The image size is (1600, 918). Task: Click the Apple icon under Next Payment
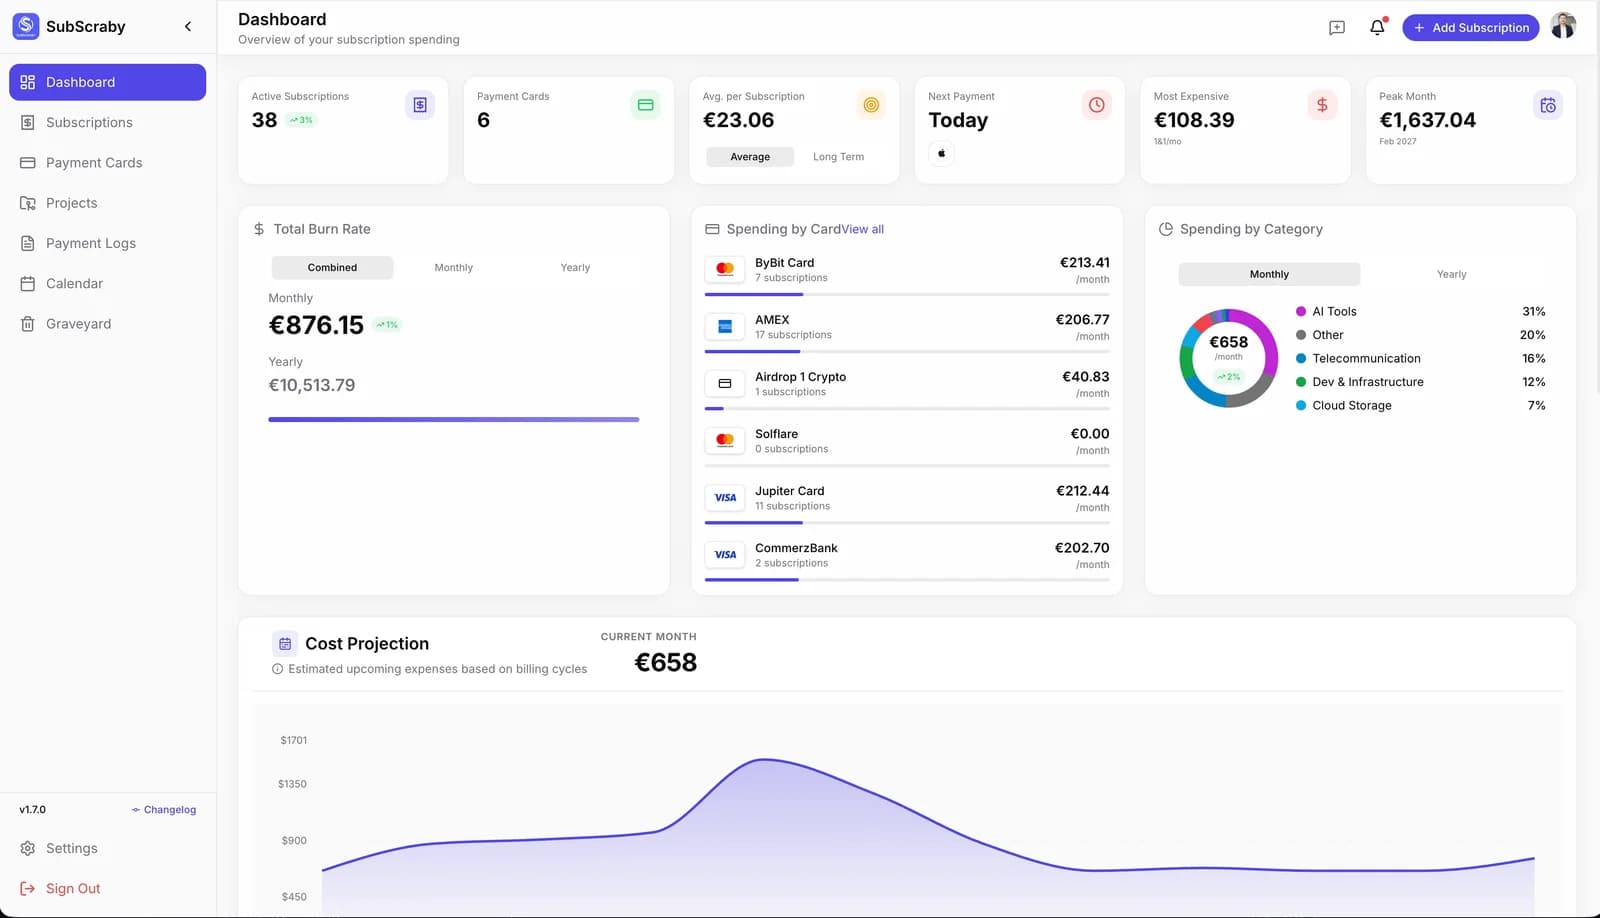pyautogui.click(x=941, y=154)
